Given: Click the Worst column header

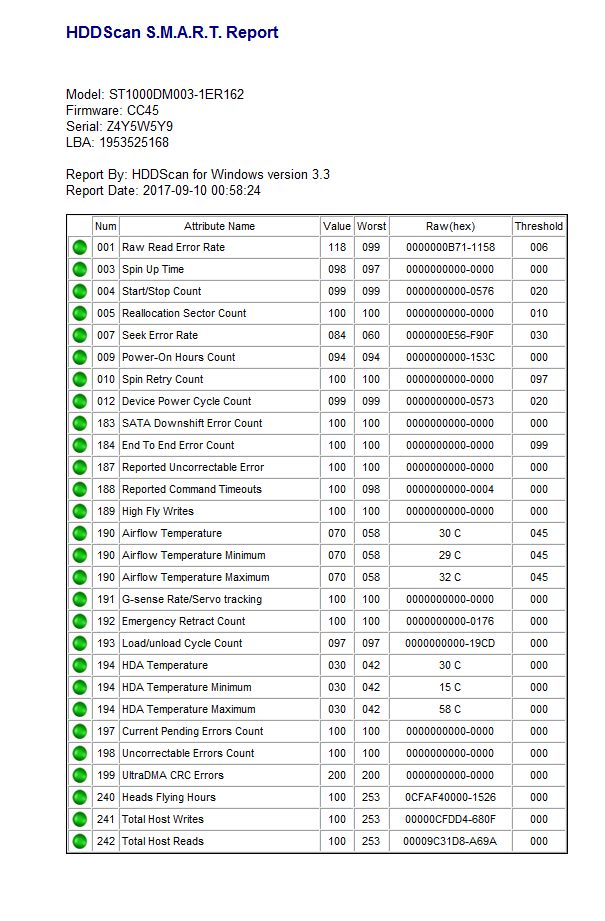Looking at the screenshot, I should (x=371, y=226).
